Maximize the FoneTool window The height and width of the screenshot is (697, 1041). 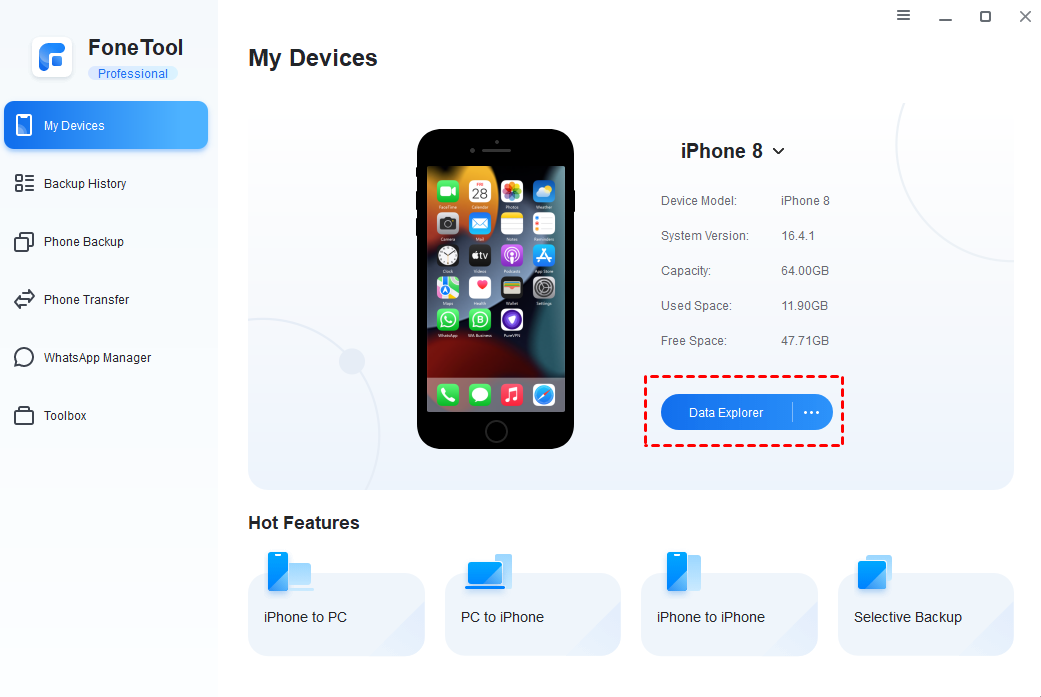pos(985,16)
